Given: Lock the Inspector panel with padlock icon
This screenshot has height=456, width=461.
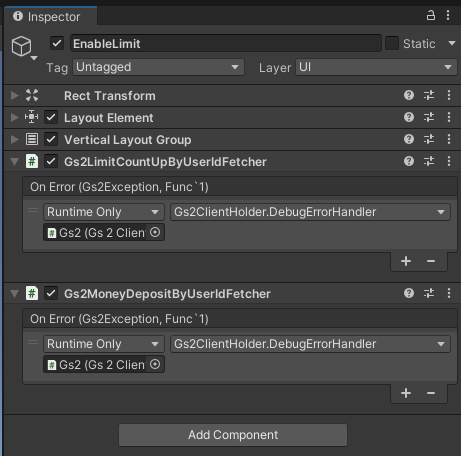Looking at the screenshot, I should 431,15.
